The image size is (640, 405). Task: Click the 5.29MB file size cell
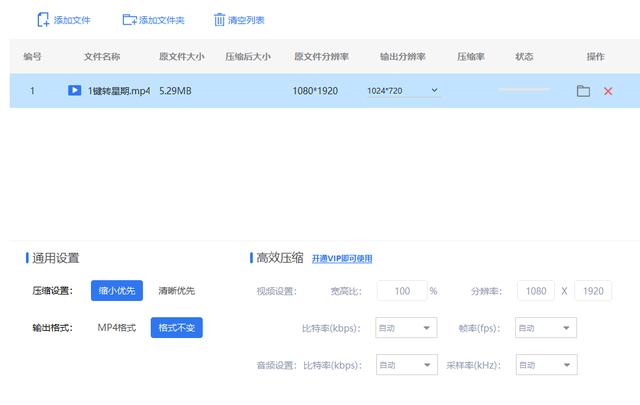[x=175, y=91]
